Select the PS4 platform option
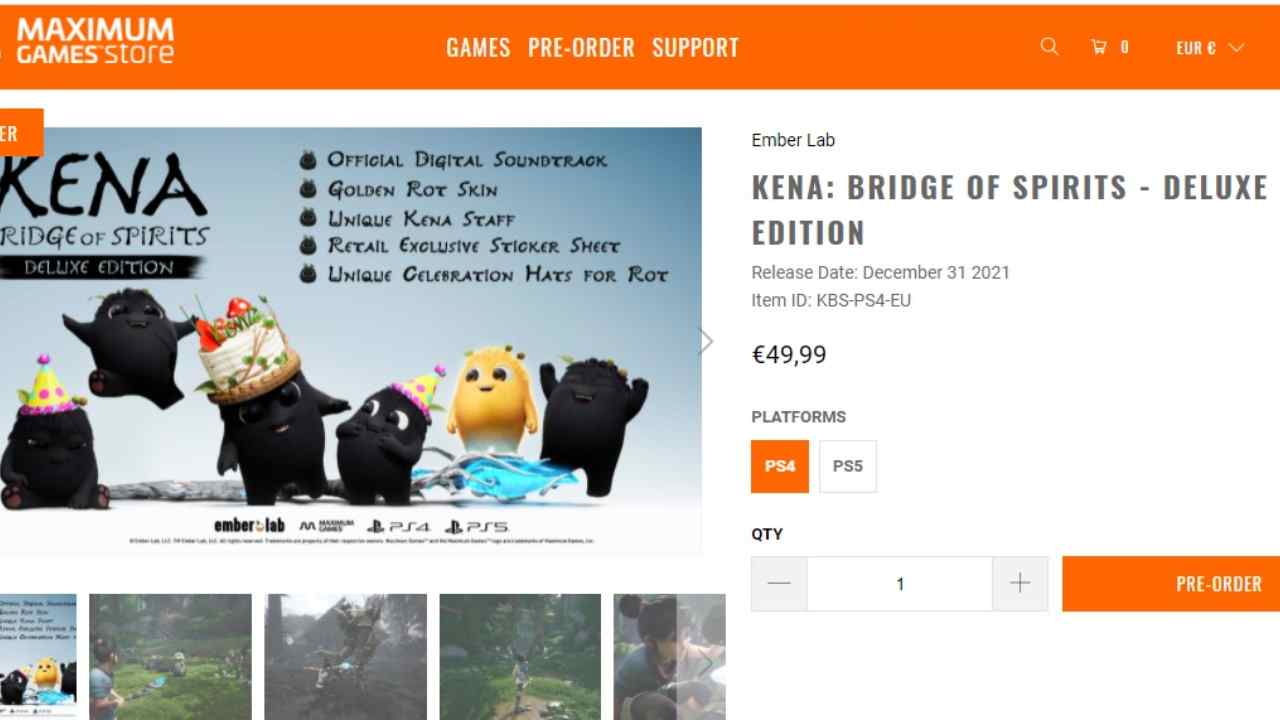Screen dimensions: 1280x720 point(780,466)
